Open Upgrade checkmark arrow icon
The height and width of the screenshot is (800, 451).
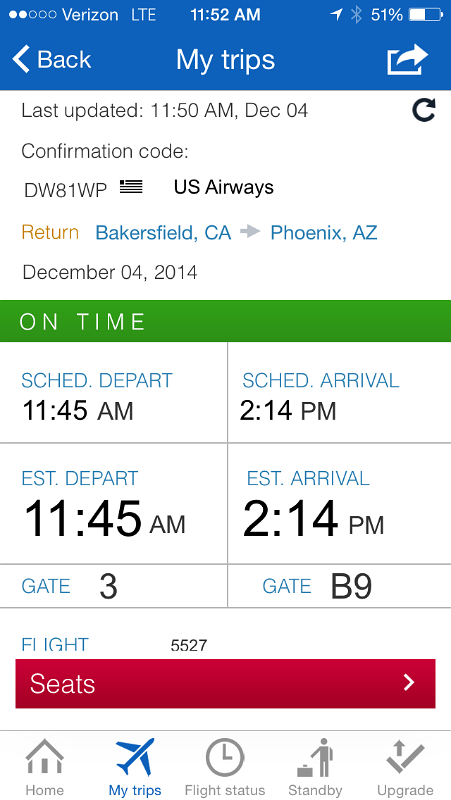pyautogui.click(x=405, y=757)
